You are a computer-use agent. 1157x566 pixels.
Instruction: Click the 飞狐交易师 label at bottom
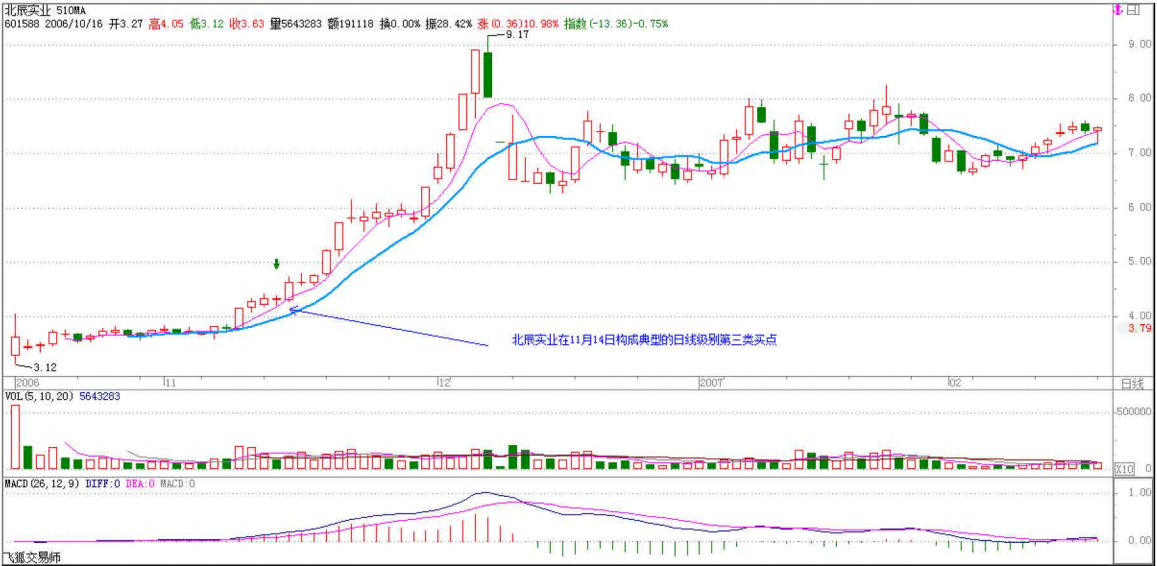click(x=31, y=557)
